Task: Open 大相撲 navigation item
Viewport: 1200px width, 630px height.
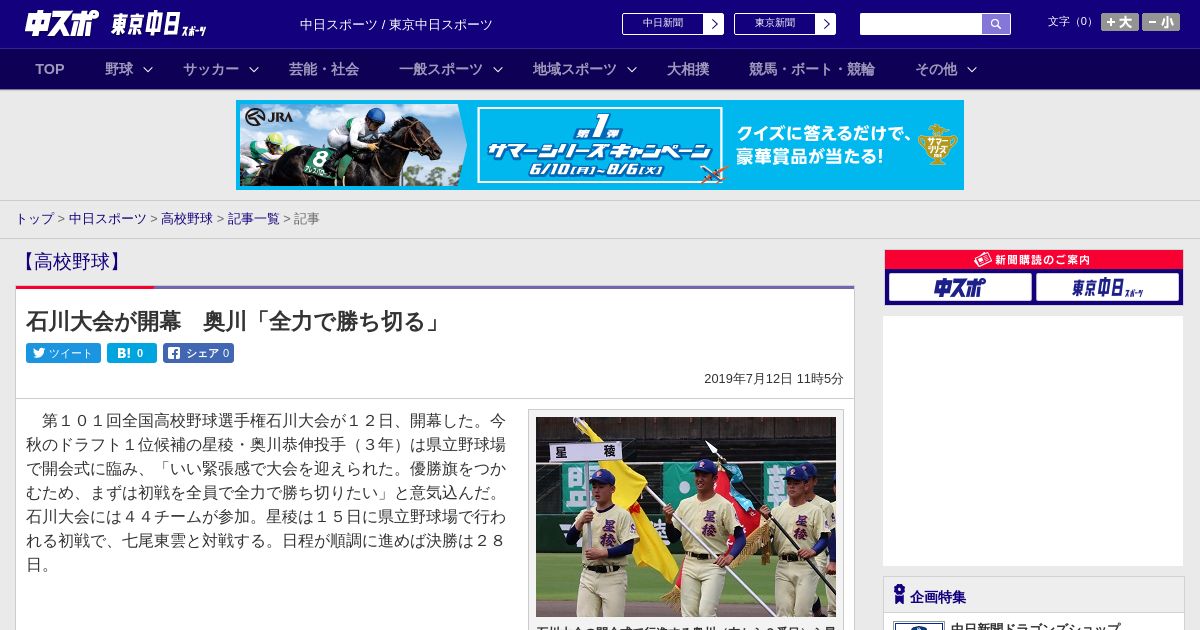Action: coord(688,69)
